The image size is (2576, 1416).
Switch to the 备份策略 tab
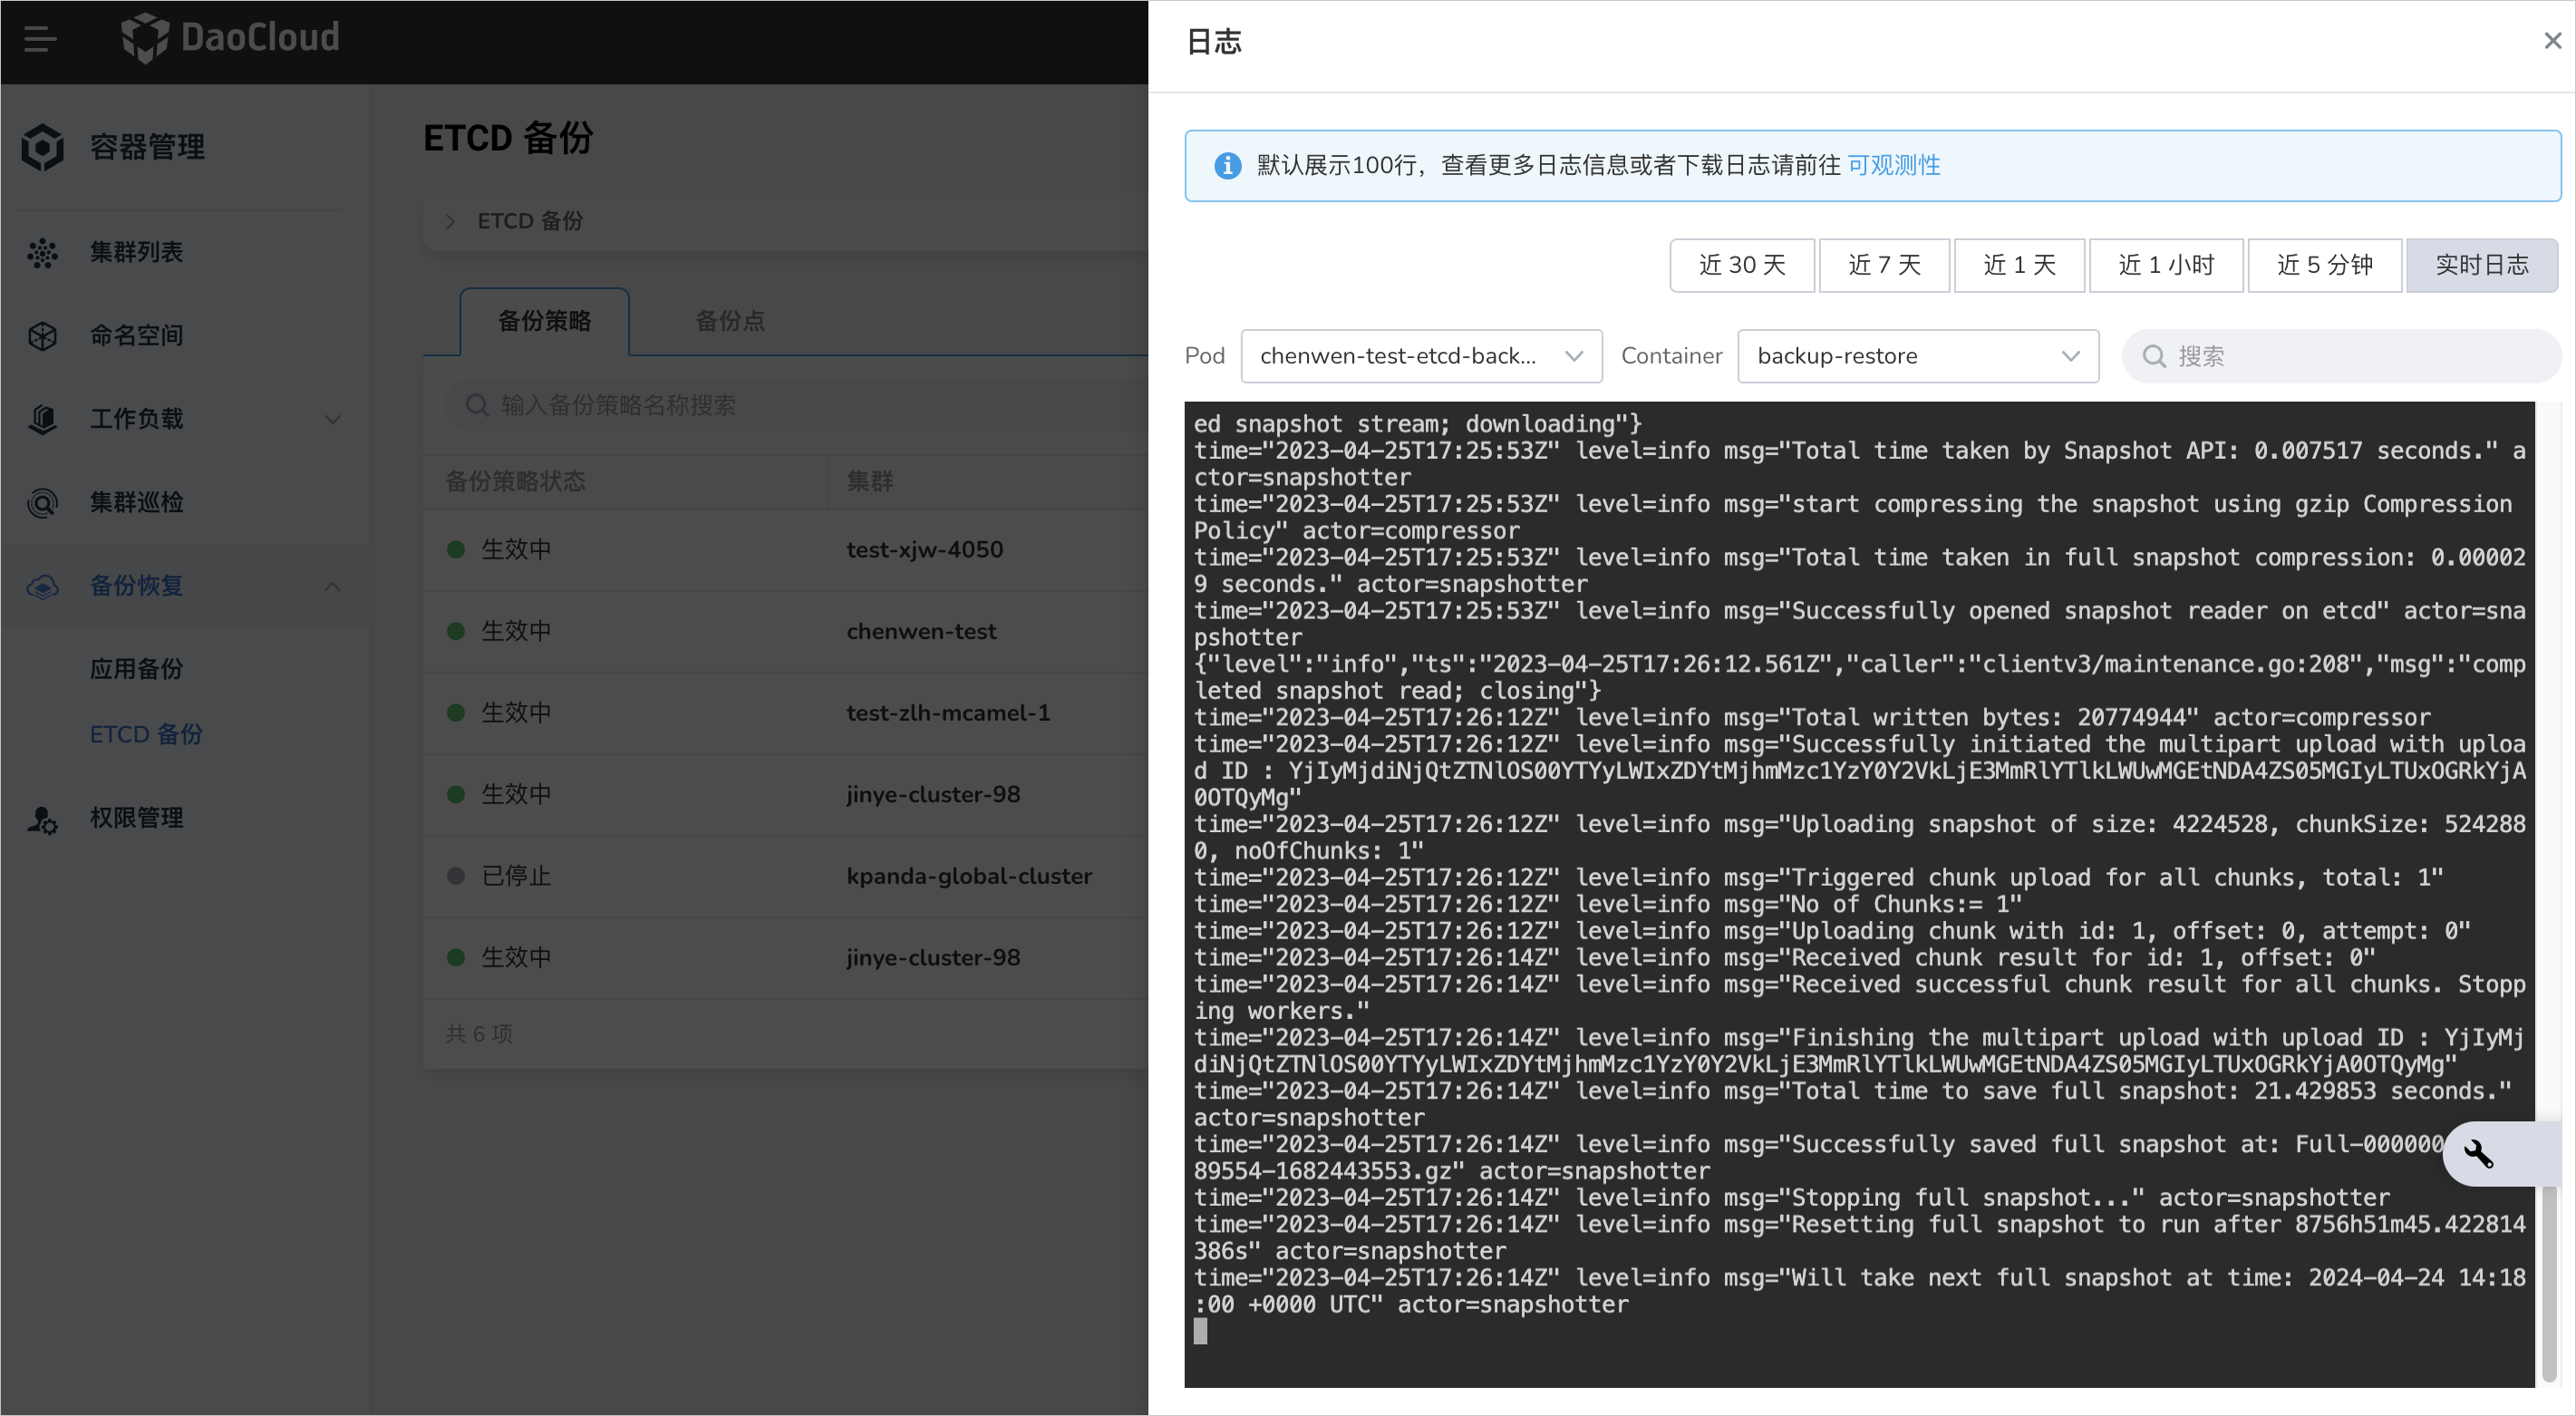coord(545,321)
